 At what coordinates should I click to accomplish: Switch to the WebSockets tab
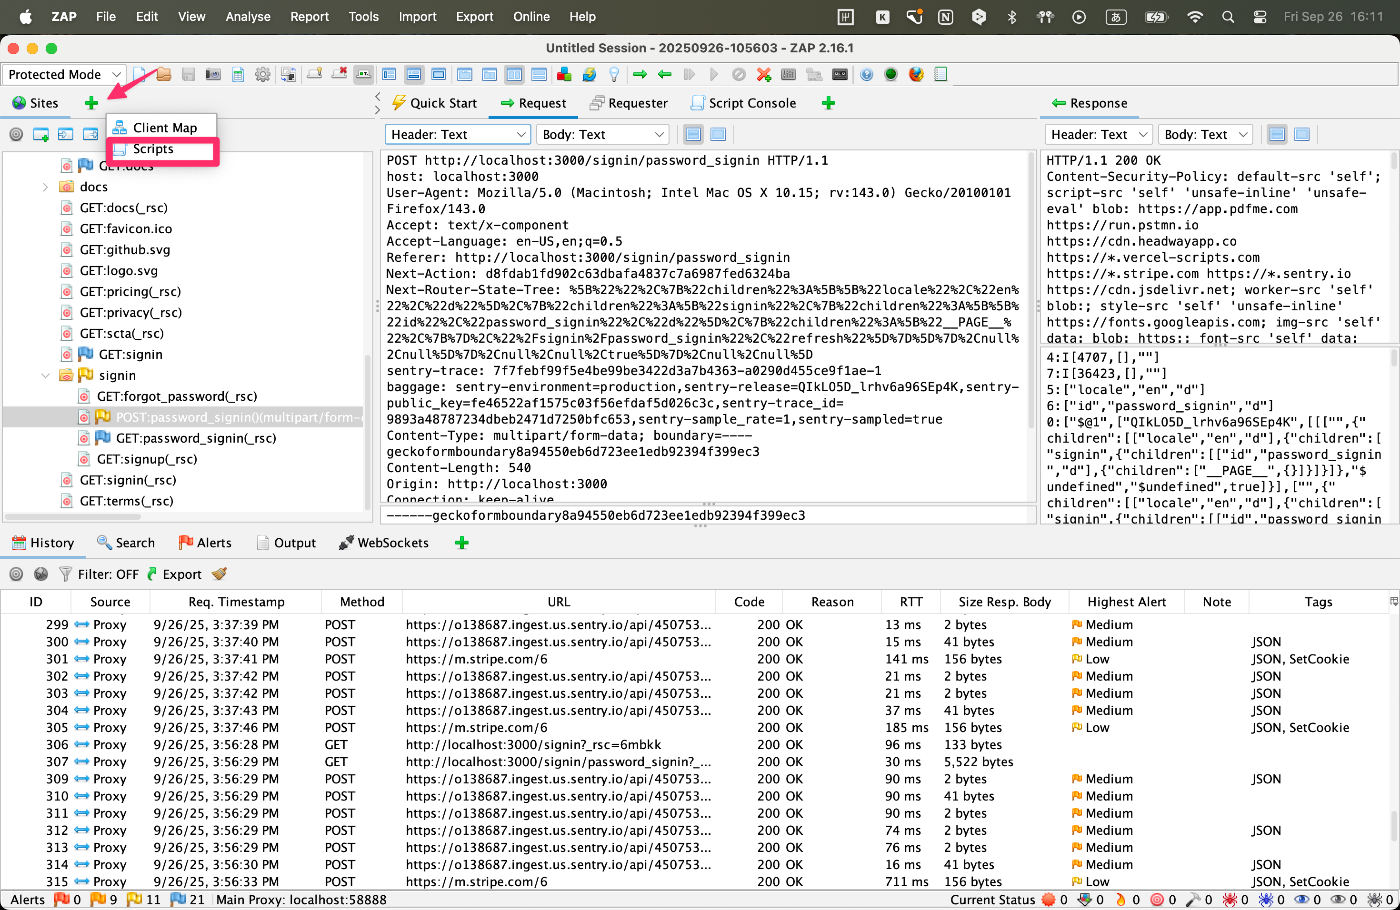pyautogui.click(x=384, y=543)
